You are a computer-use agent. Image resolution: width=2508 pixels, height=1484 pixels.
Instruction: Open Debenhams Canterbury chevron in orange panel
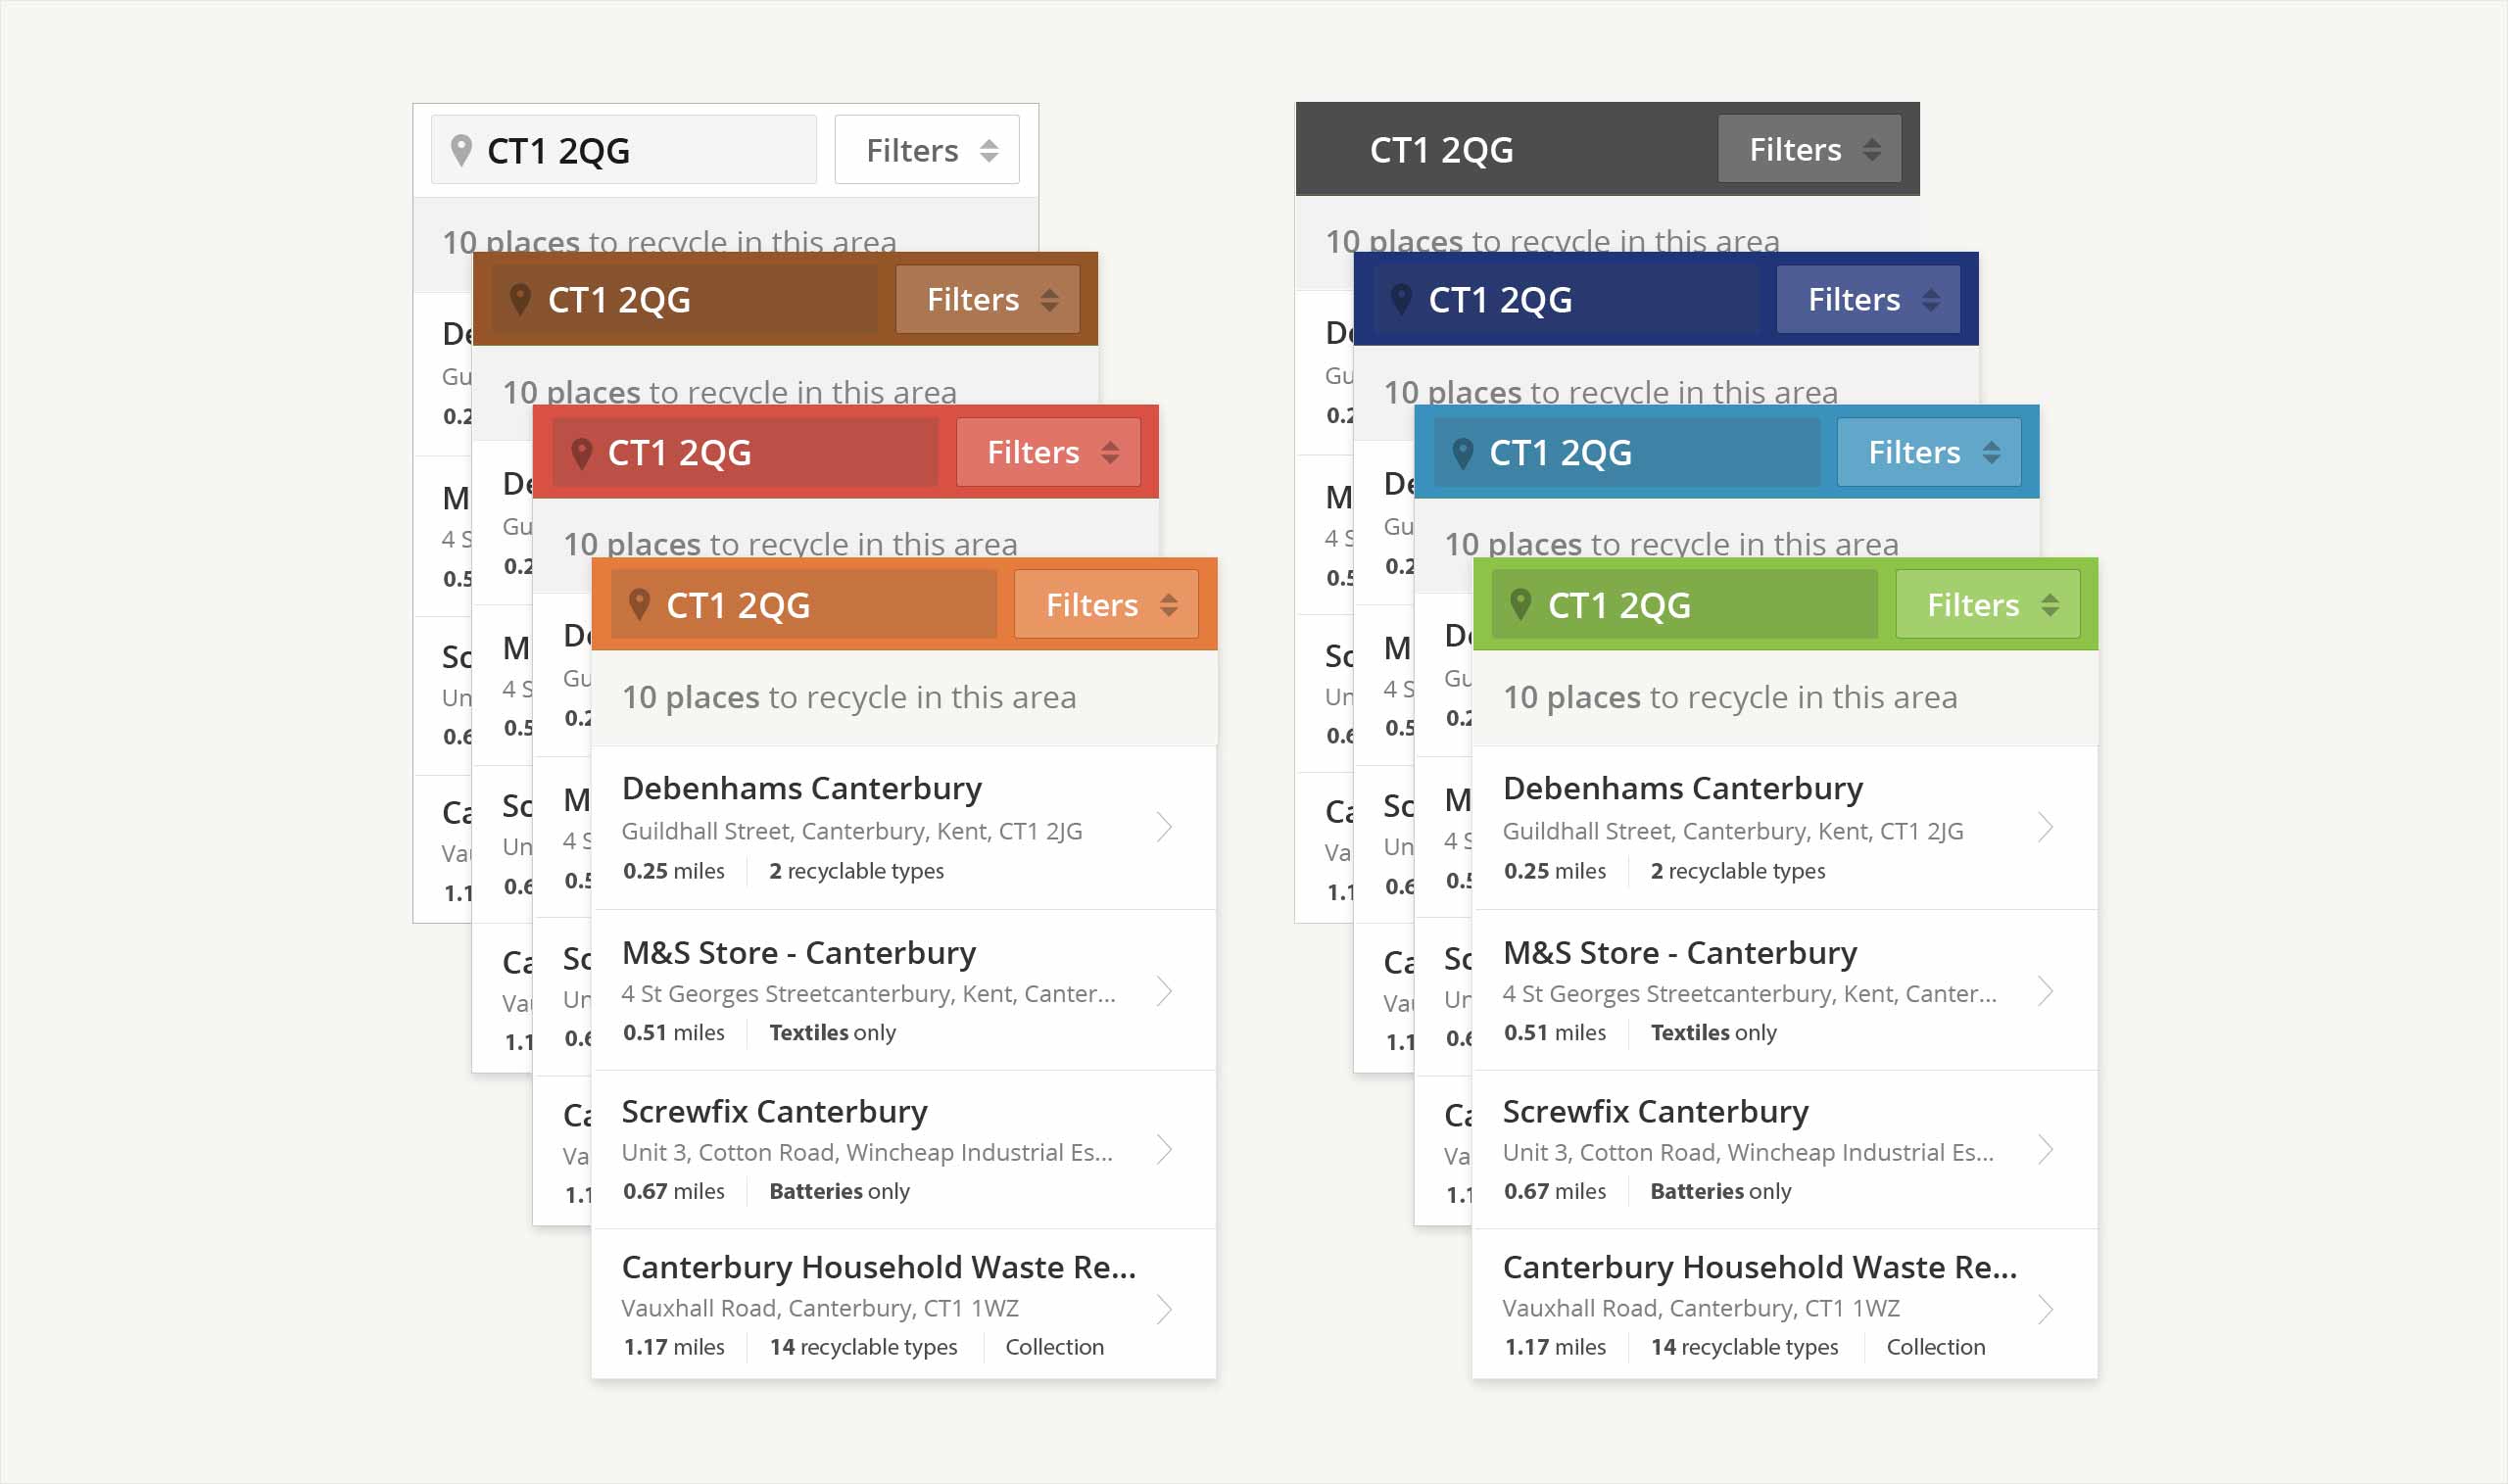coord(1164,827)
